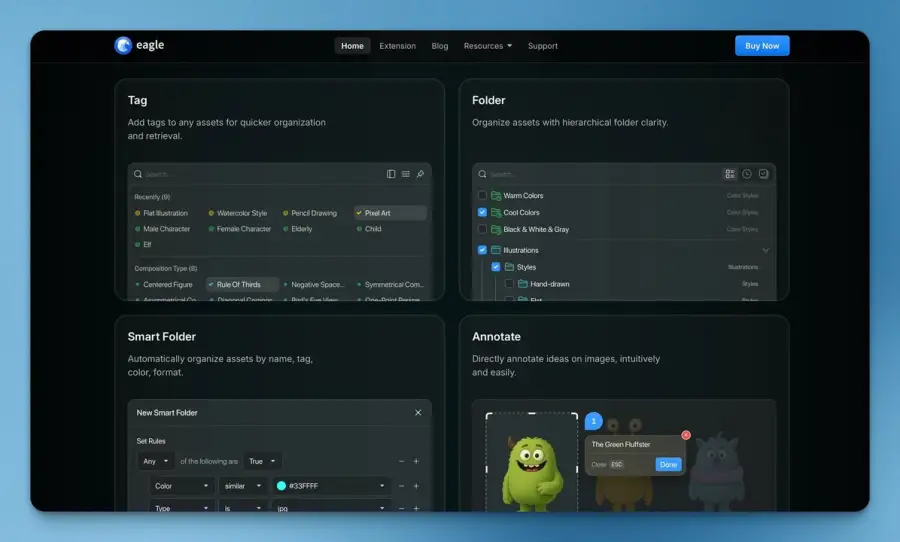Image resolution: width=900 pixels, height=542 pixels.
Task: Open the Type criteria dropdown
Action: [x=181, y=507]
